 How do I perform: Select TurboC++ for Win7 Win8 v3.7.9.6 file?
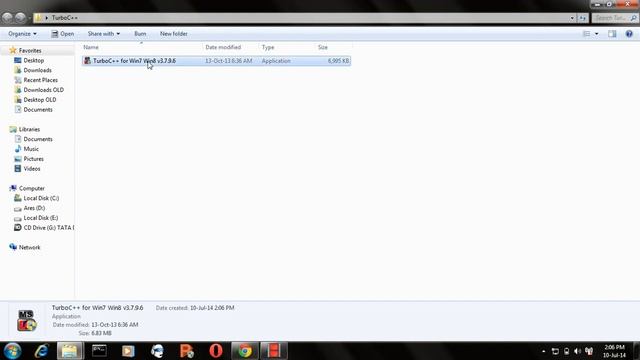tap(216, 61)
